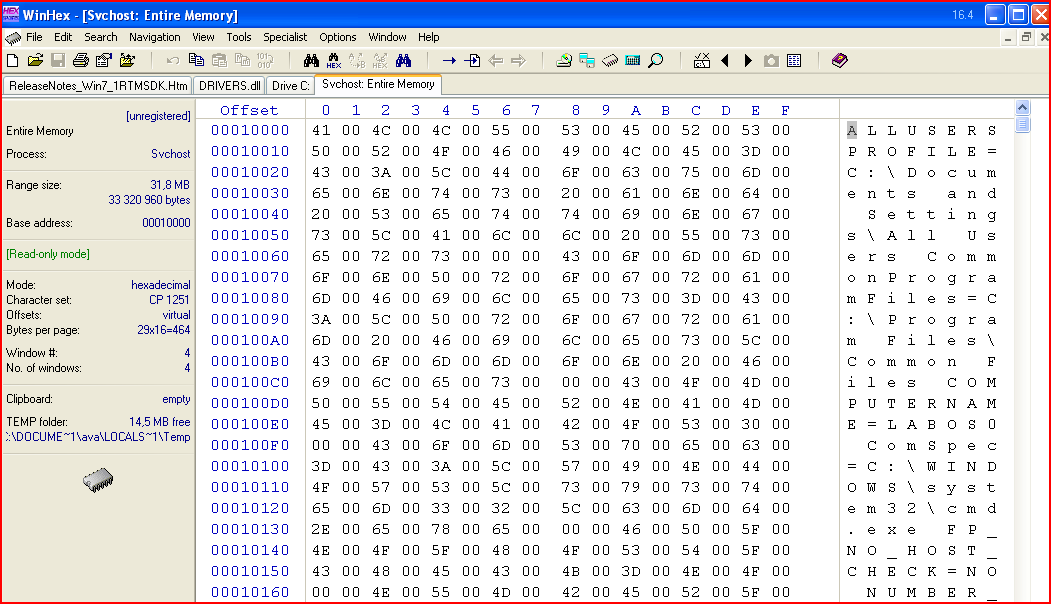
Task: Open file Properties toolbar icon
Action: click(x=104, y=61)
